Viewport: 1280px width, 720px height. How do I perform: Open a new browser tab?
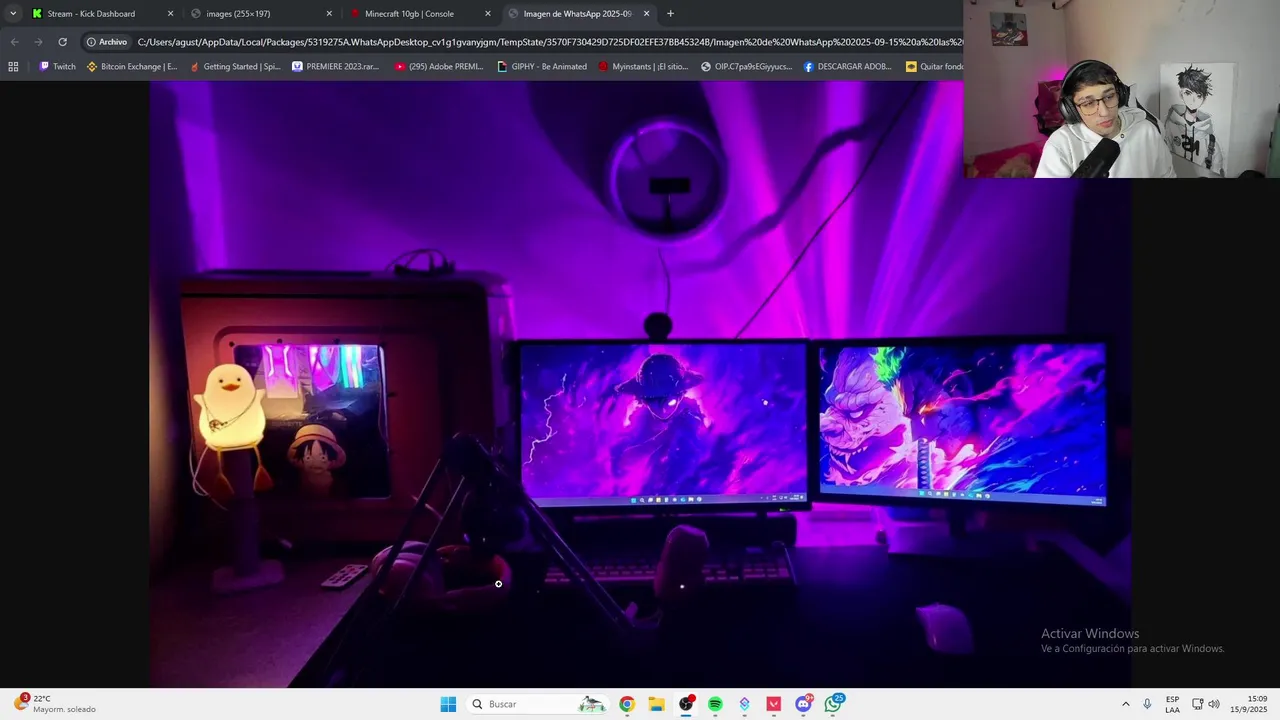[670, 14]
